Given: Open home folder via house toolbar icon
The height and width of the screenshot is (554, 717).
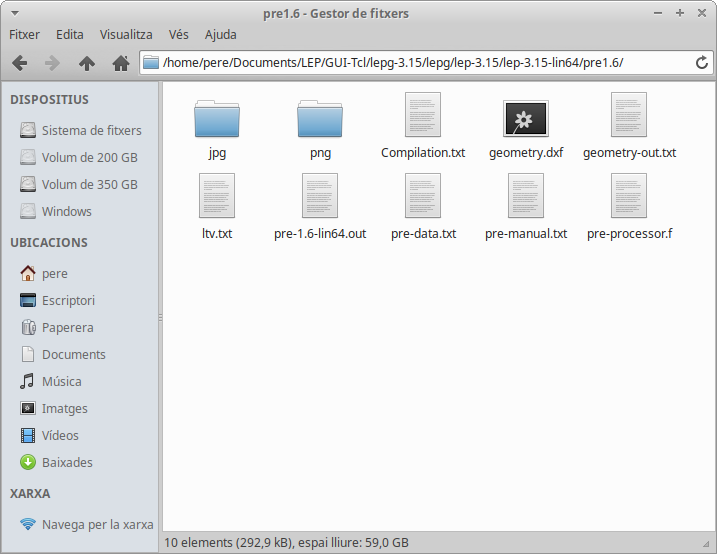Looking at the screenshot, I should point(121,63).
